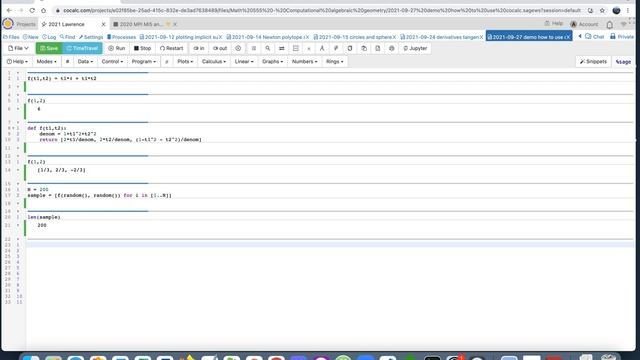Click the CoCalc logo at top left
Image resolution: width=640 pixels, height=360 pixels.
pos(8,24)
